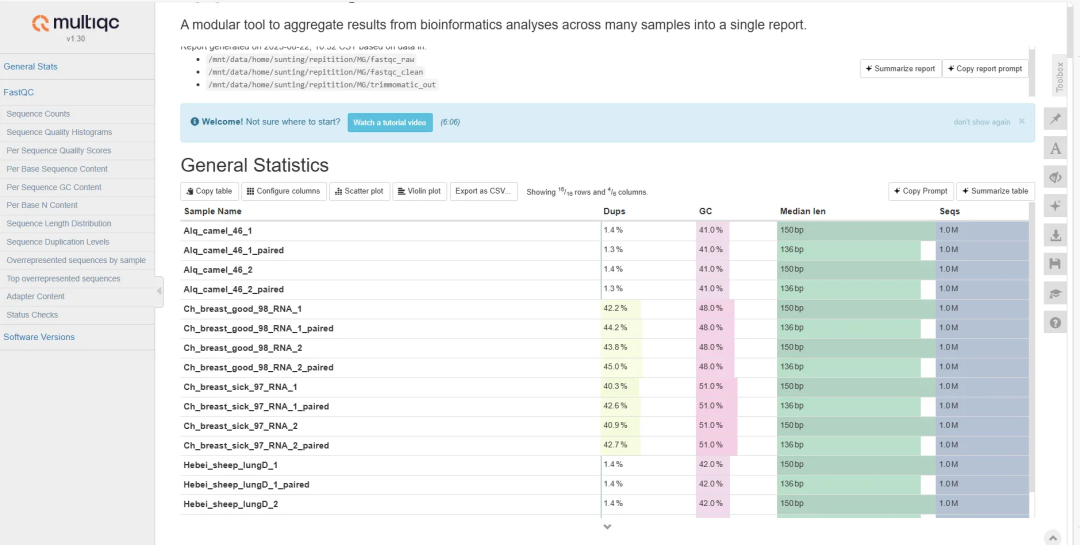Toggle the Toolbox side tab

click(x=1060, y=77)
